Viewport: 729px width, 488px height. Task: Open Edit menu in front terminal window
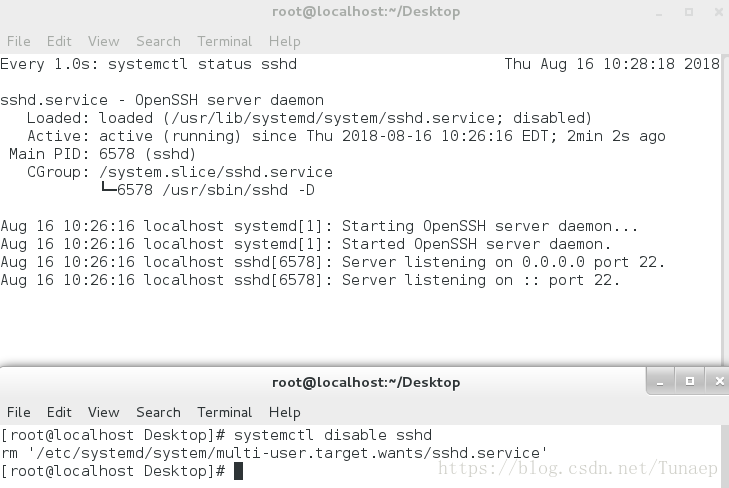coord(59,412)
